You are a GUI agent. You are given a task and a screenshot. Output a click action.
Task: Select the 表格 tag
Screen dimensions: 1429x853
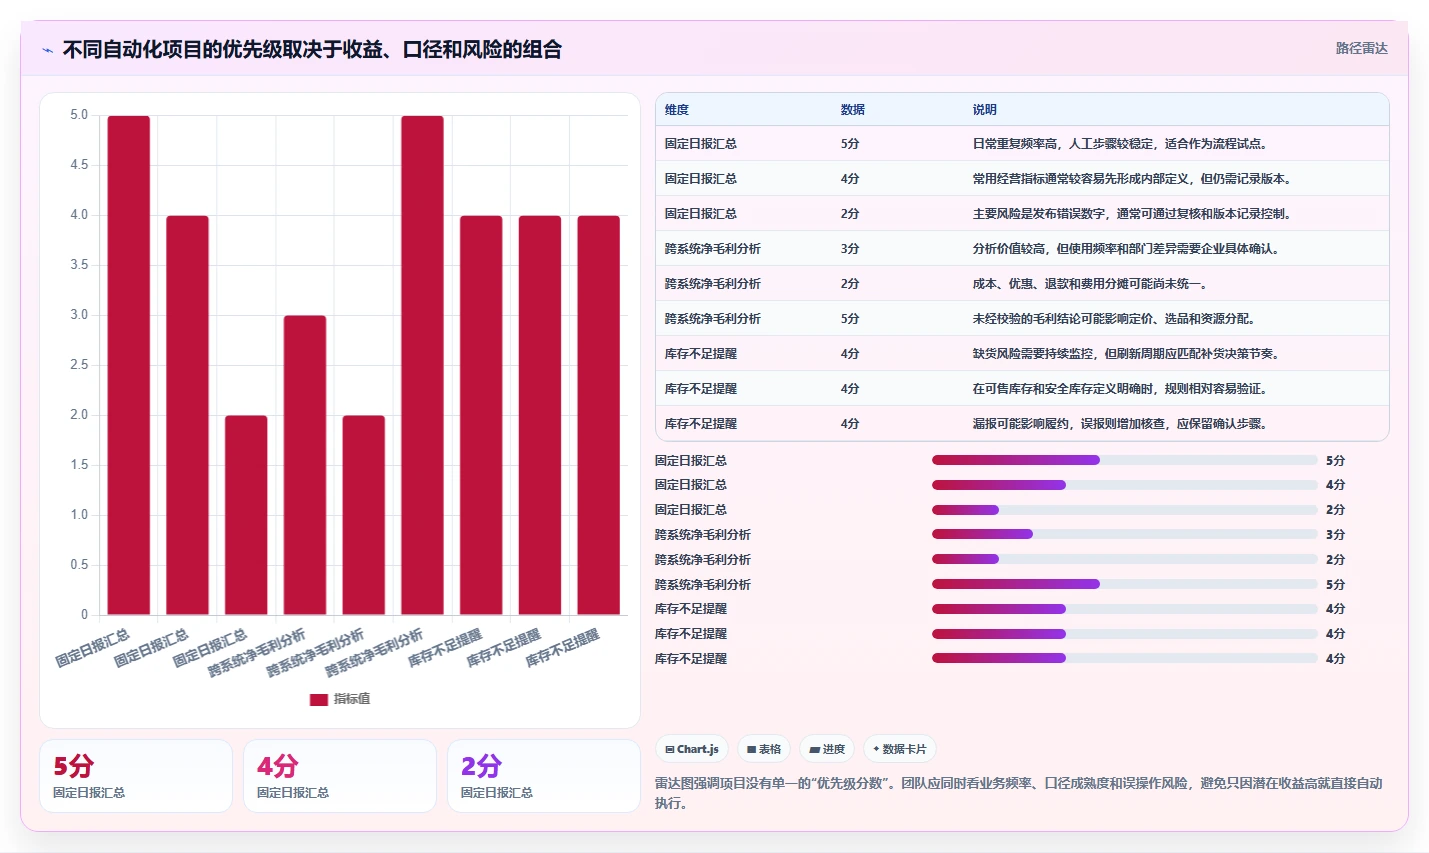(x=764, y=749)
